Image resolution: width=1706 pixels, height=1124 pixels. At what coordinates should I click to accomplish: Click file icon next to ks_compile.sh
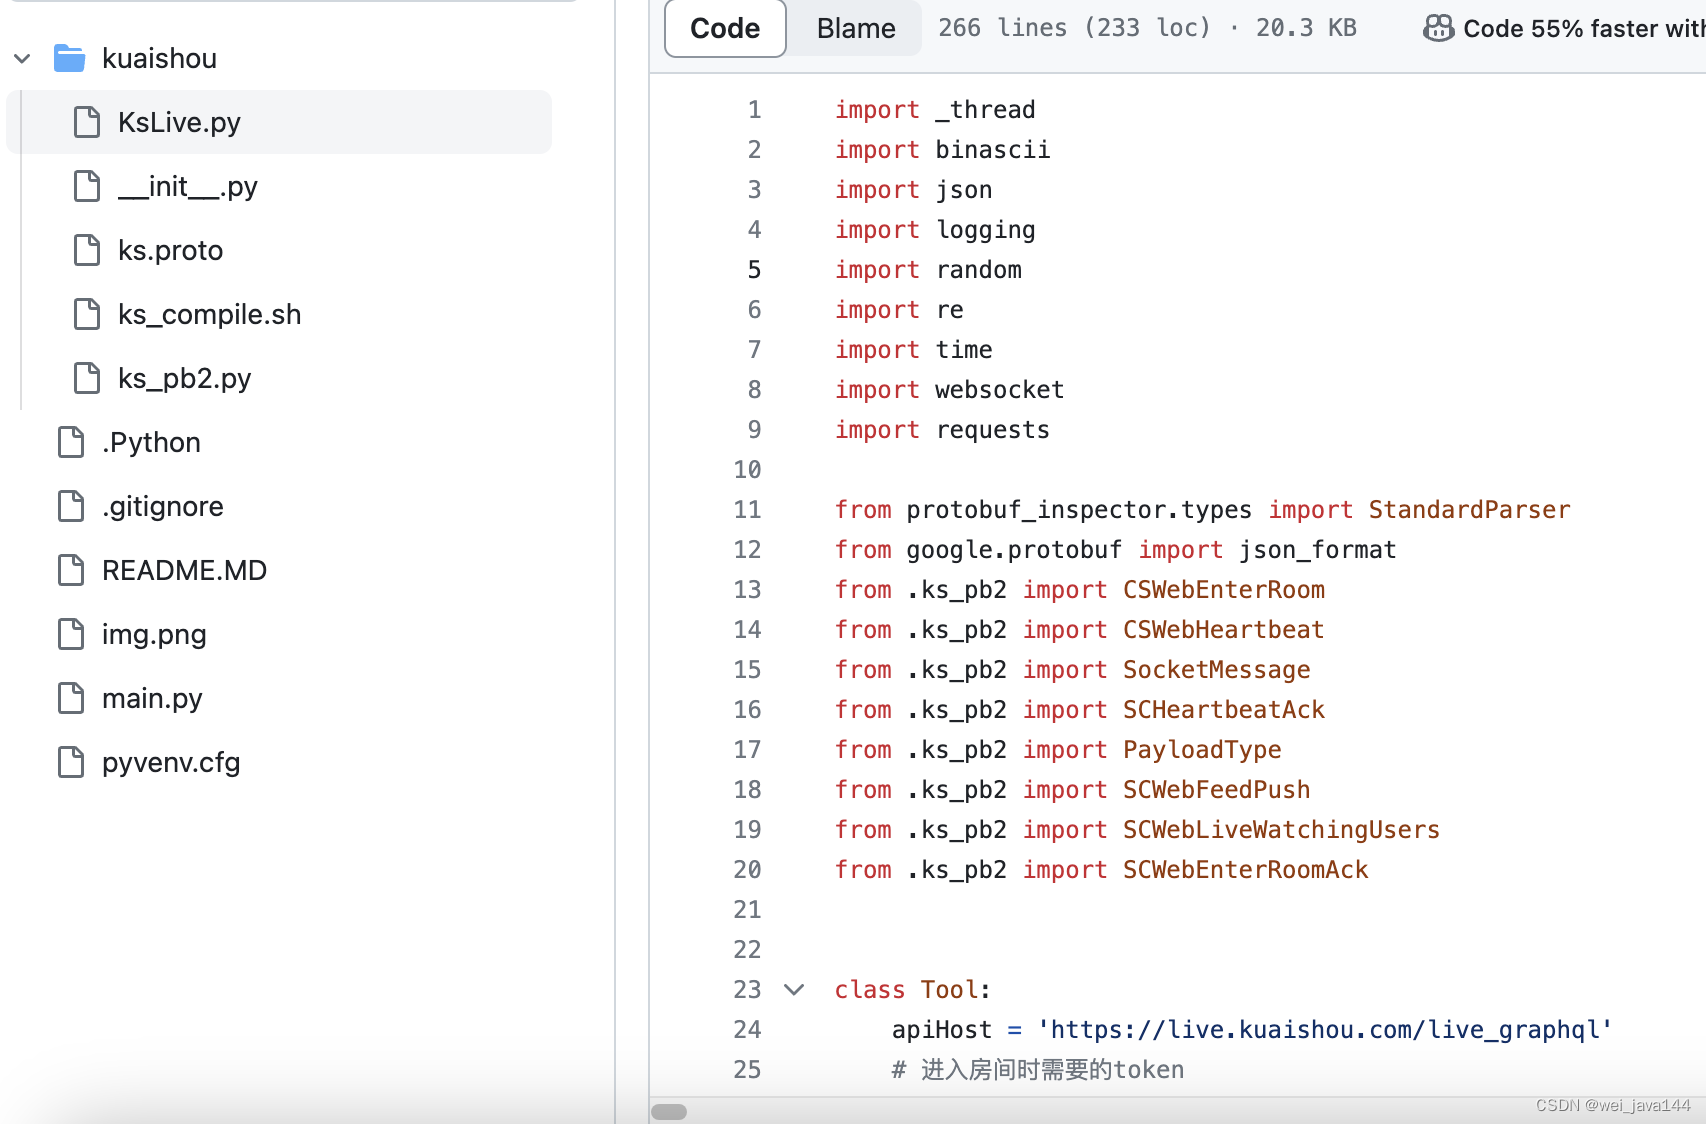pyautogui.click(x=87, y=314)
